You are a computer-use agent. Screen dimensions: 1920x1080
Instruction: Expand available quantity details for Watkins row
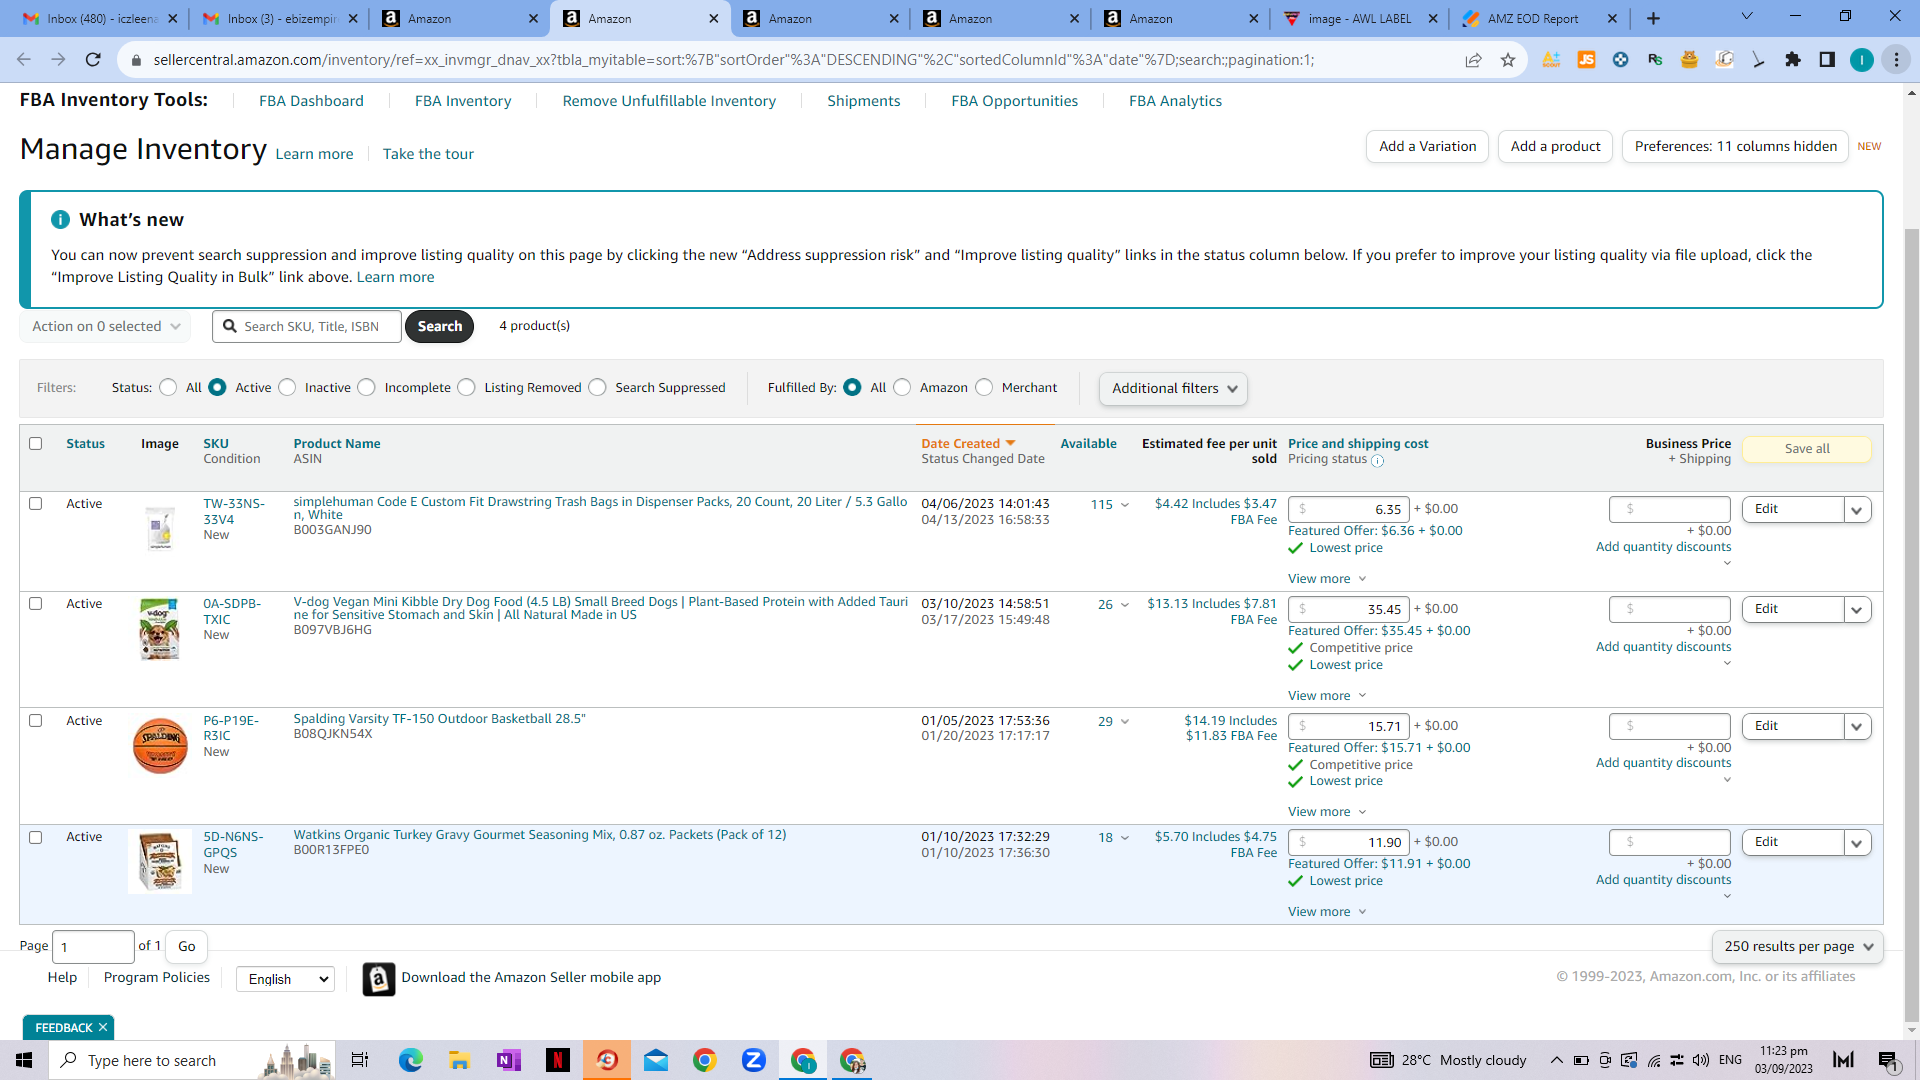[1124, 838]
